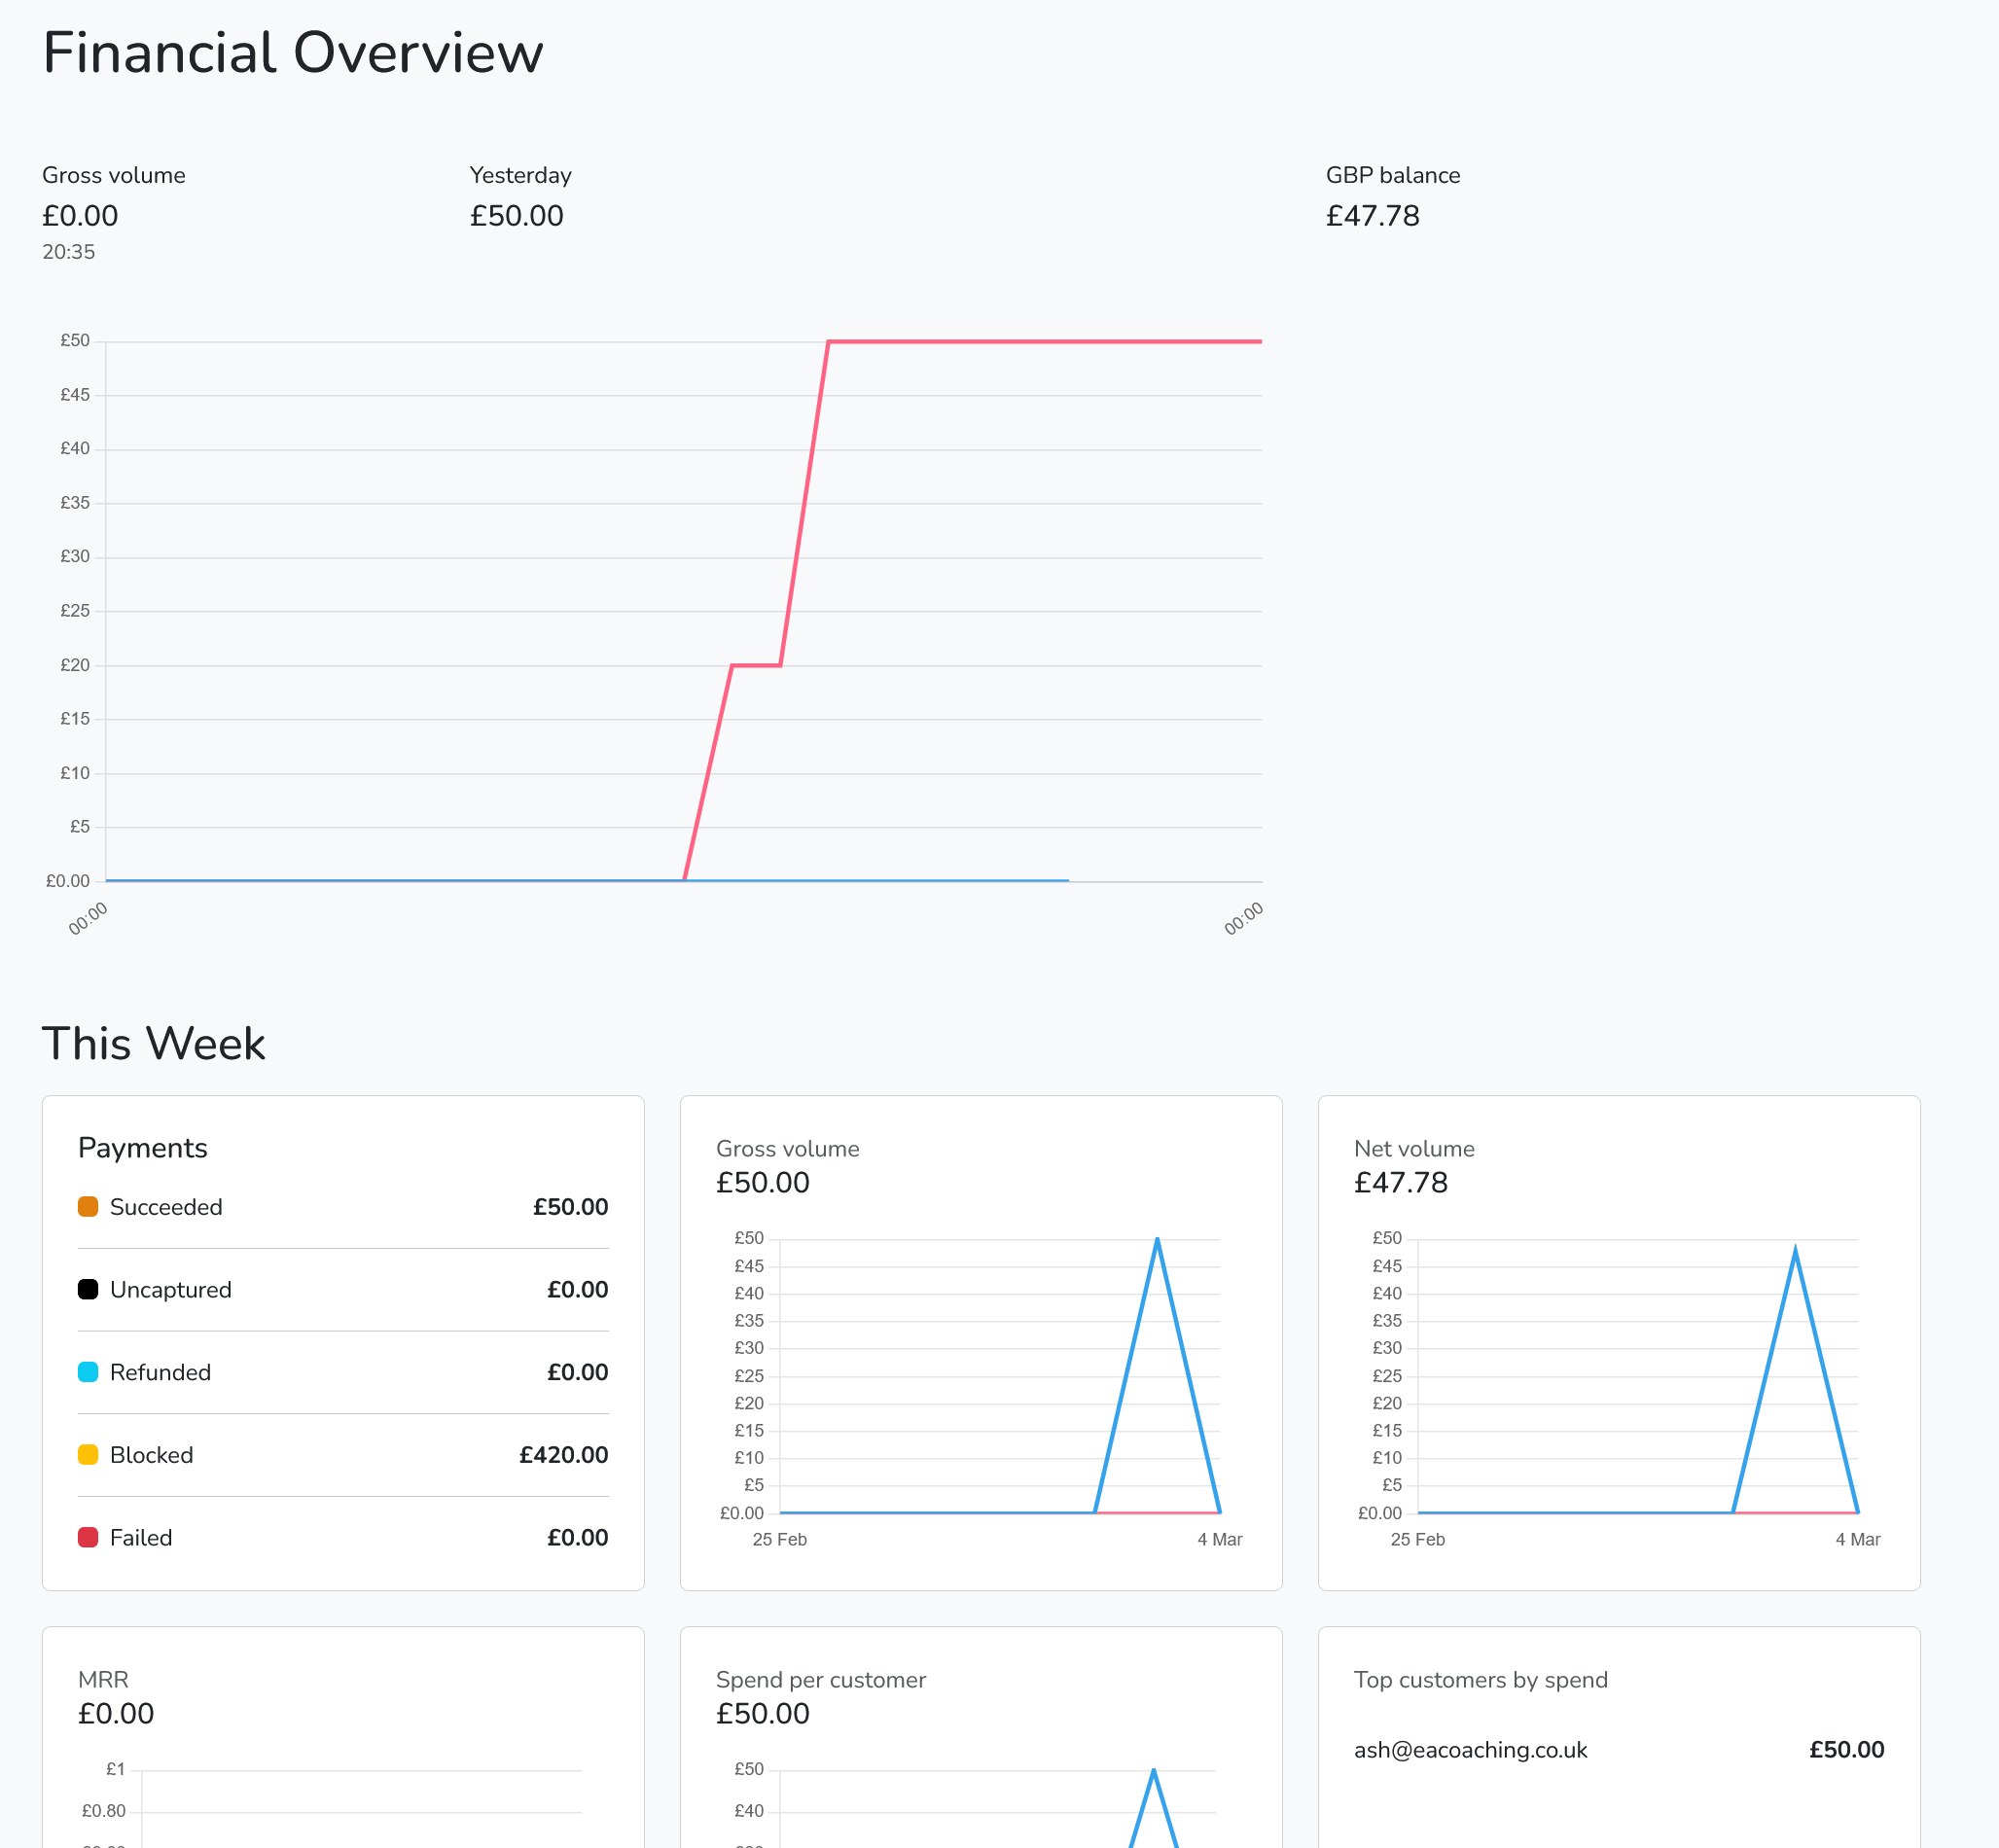Click the red Failed color swatch
The image size is (1999, 1848).
(x=88, y=1538)
